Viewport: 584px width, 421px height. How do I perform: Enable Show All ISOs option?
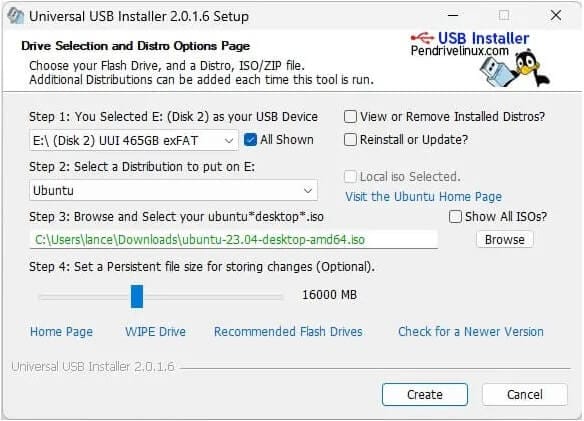click(x=455, y=216)
